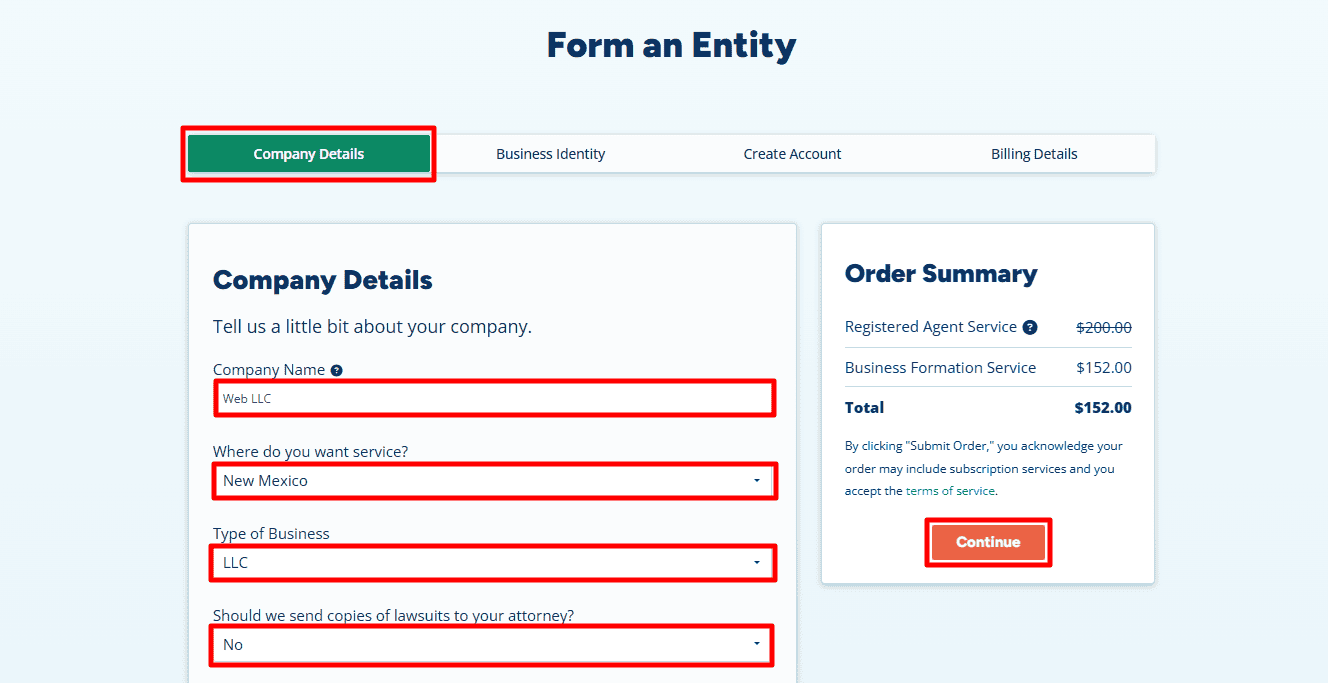Click the Company Name help icon

pos(337,370)
